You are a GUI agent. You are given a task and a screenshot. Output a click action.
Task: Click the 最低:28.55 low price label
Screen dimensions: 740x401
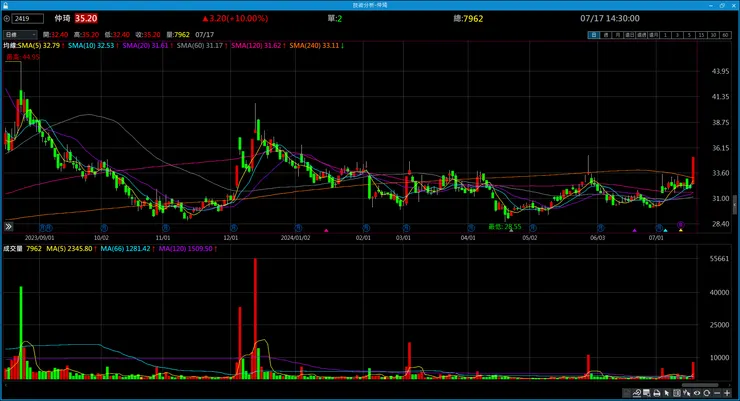(505, 226)
